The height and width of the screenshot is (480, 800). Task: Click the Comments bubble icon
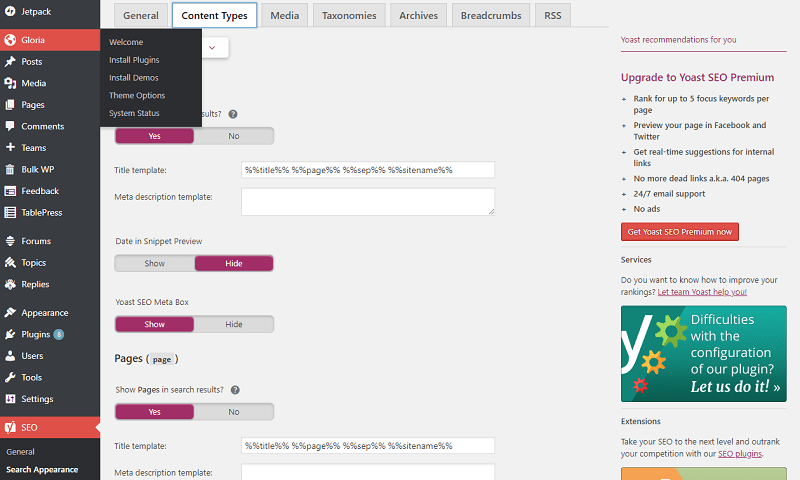coord(10,126)
